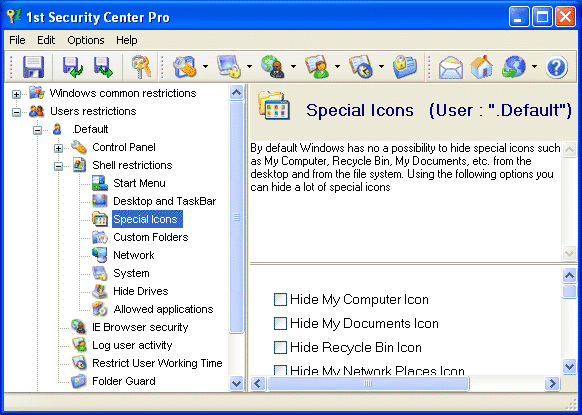The image size is (582, 415).
Task: Click the globe with agent toolbar icon
Action: pyautogui.click(x=273, y=67)
